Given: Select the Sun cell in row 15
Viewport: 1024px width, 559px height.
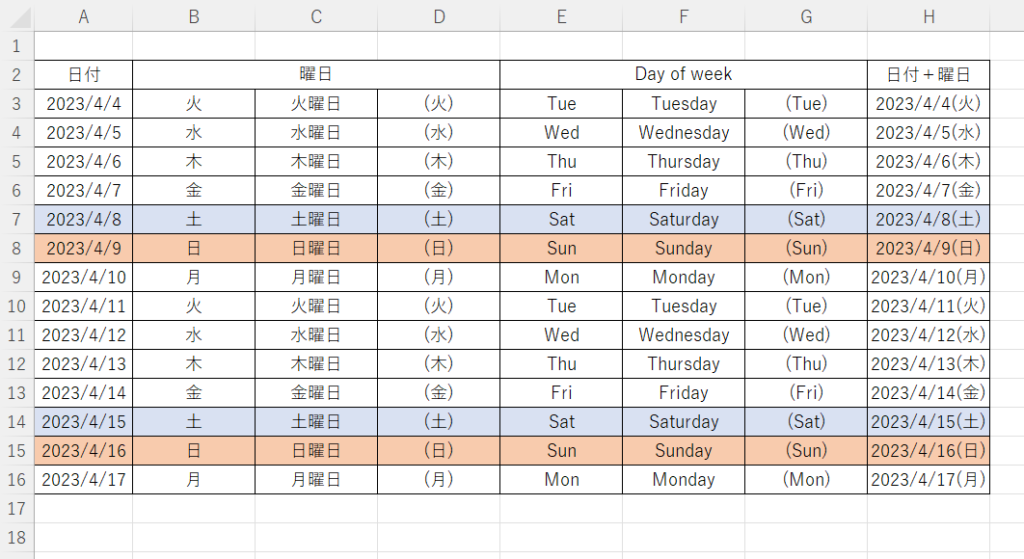Looking at the screenshot, I should click(x=561, y=451).
